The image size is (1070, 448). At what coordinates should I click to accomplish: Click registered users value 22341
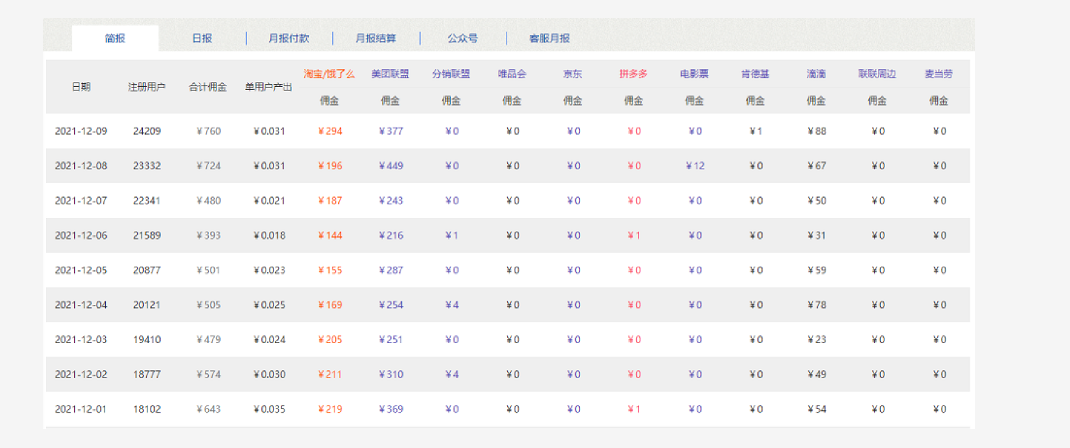tap(147, 200)
